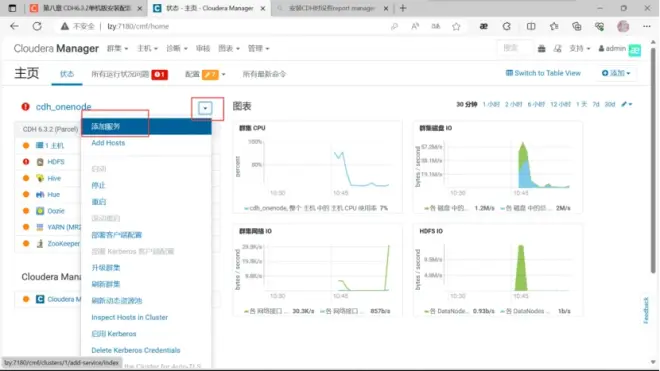This screenshot has height=371, width=660.
Task: Switch to the 所有最新命令 tab
Action: point(264,74)
